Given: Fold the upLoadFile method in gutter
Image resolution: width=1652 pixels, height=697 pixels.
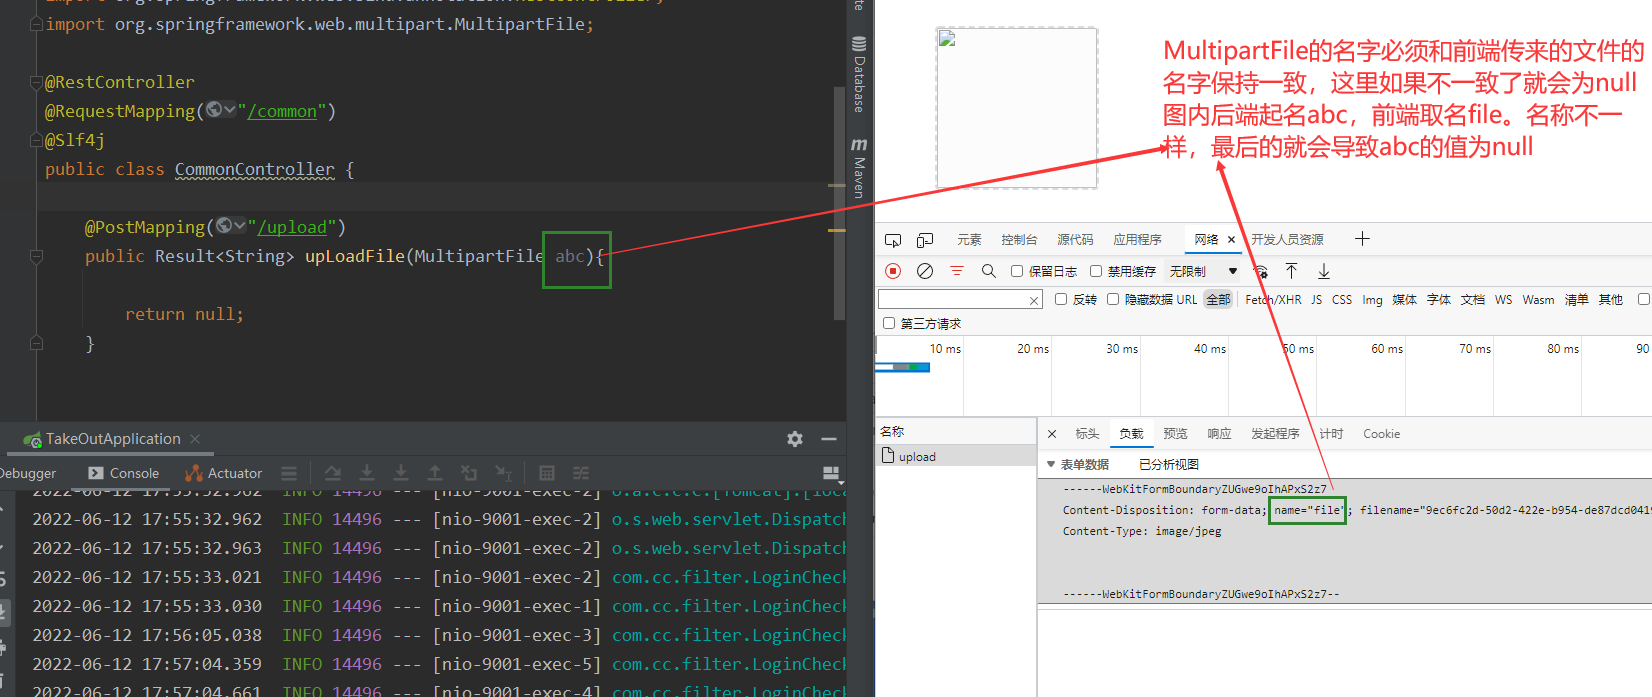Looking at the screenshot, I should [x=36, y=256].
